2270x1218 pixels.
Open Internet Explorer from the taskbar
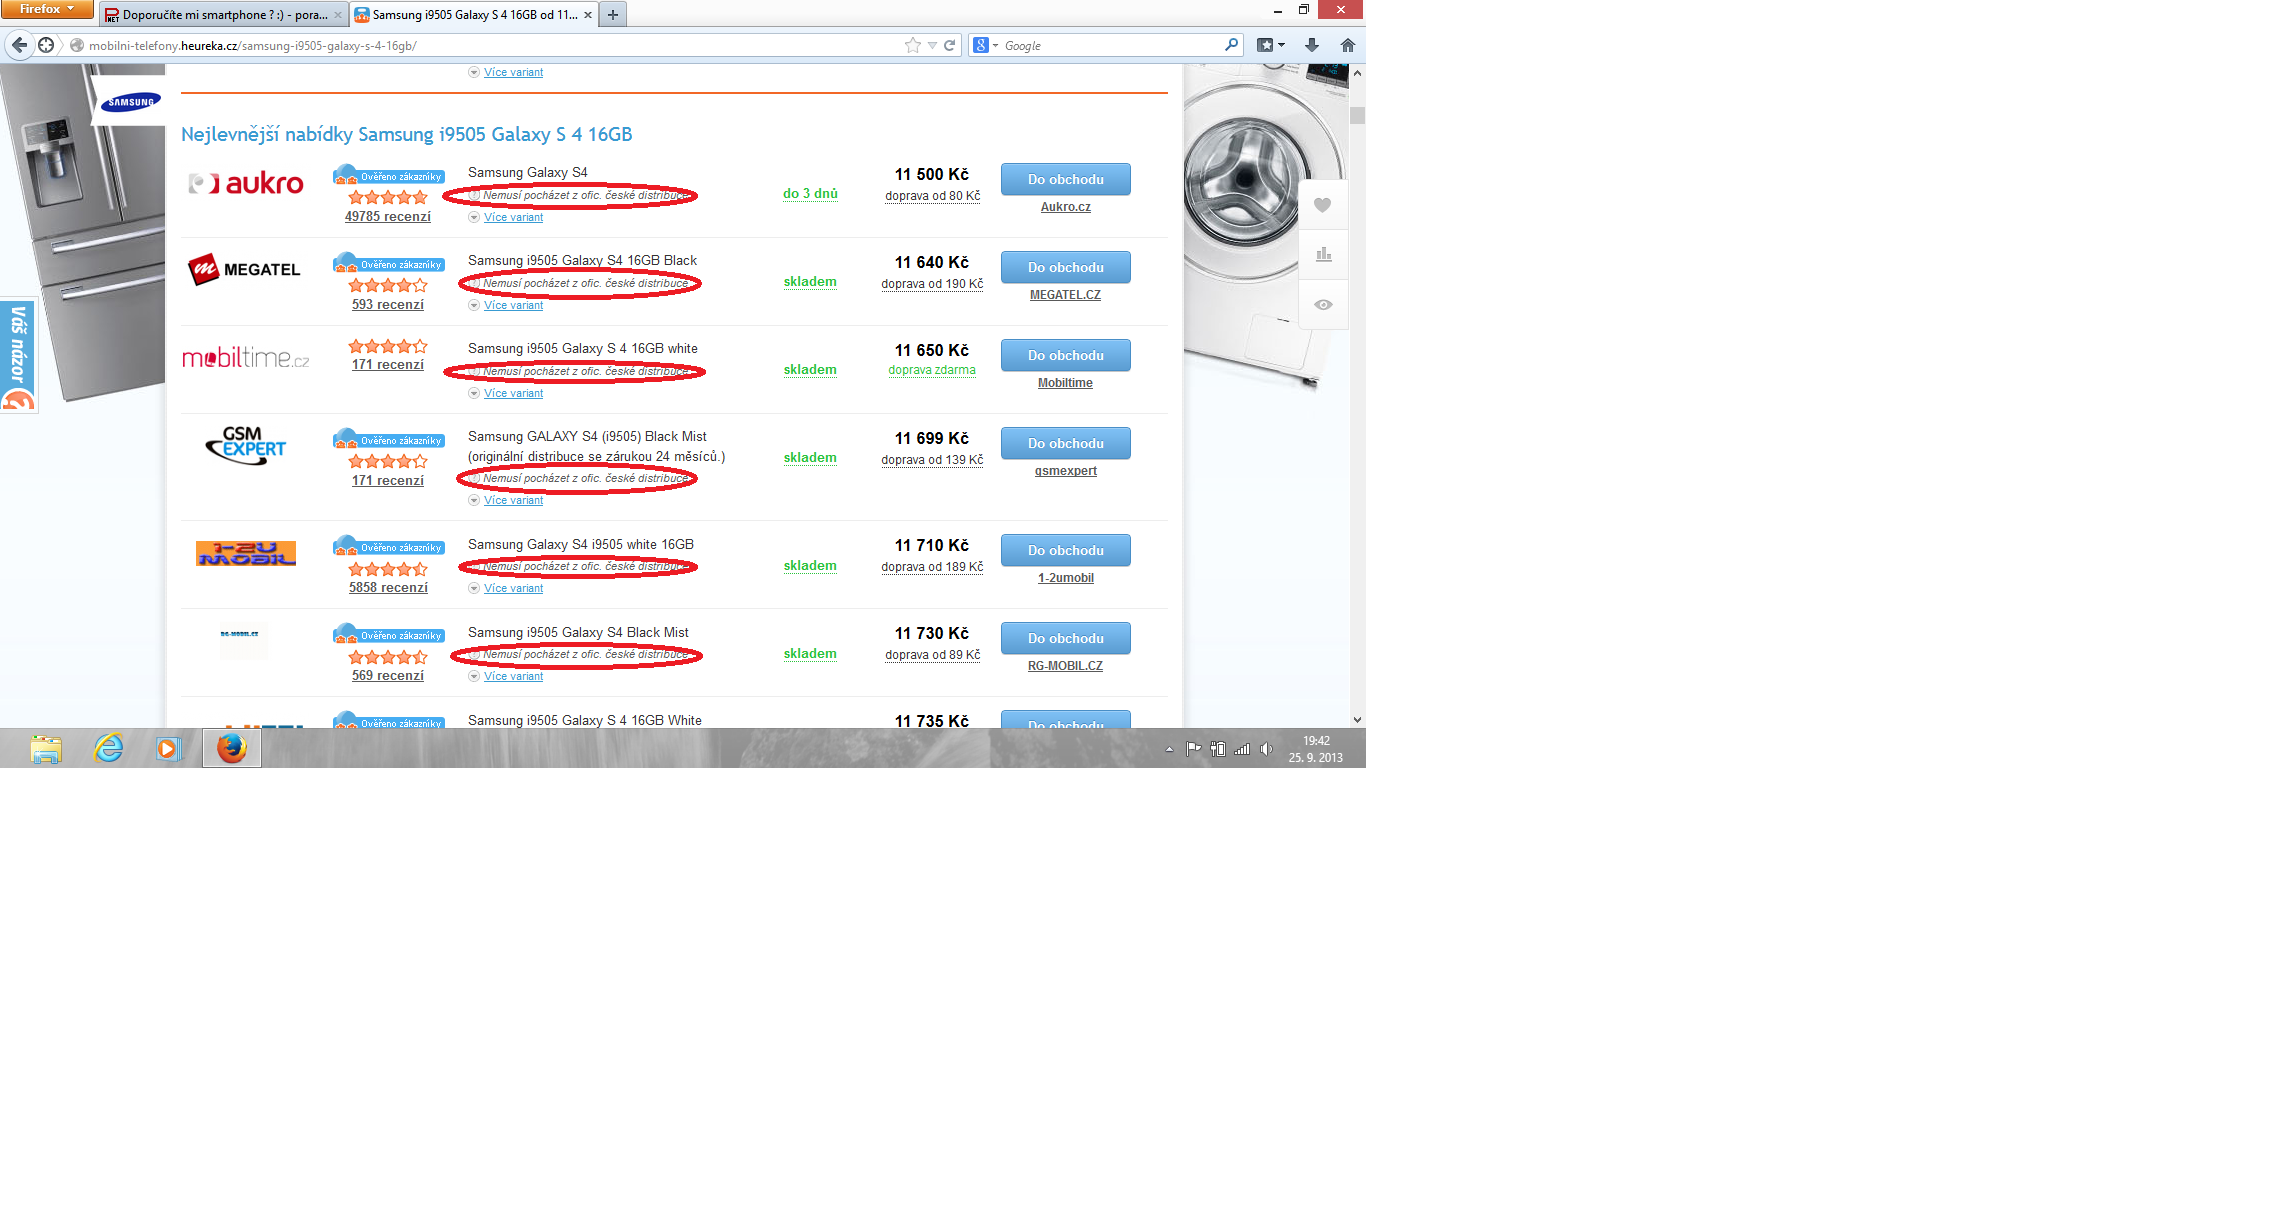[x=108, y=748]
